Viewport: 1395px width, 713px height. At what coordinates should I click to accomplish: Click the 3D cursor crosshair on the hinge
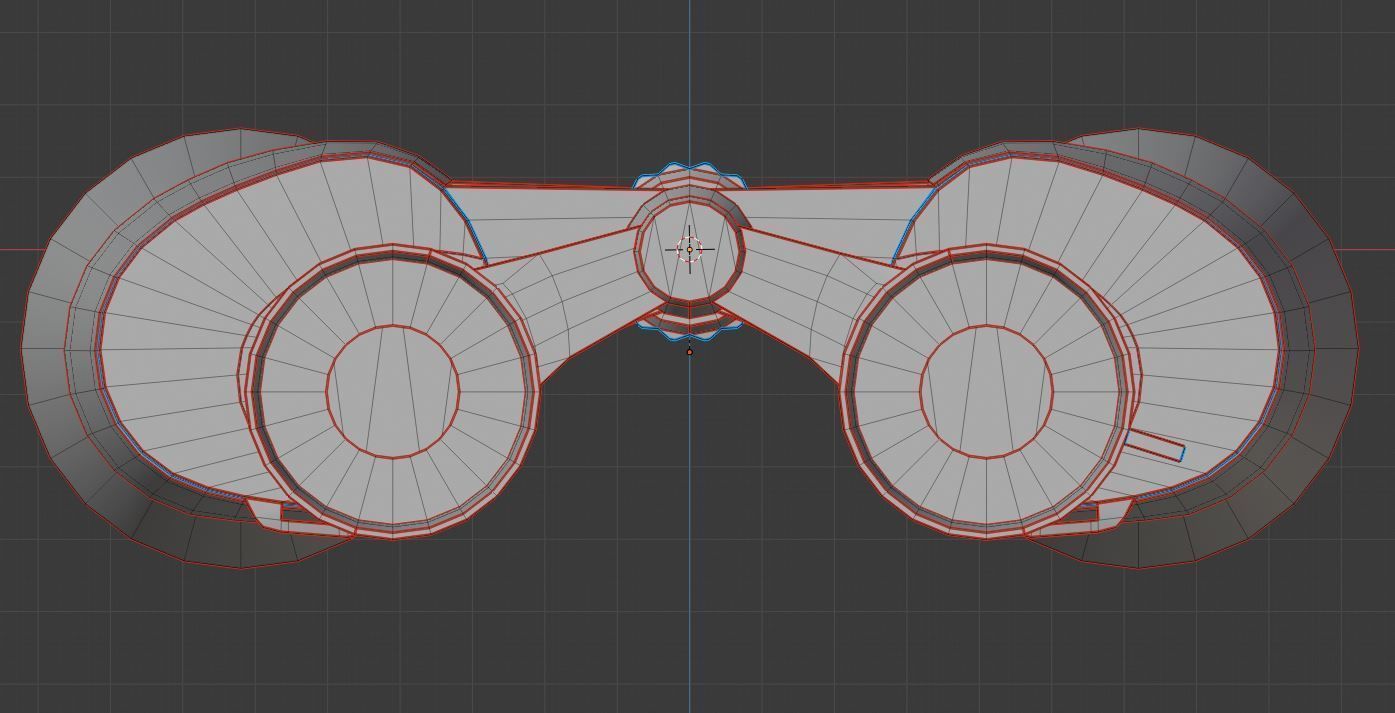689,249
